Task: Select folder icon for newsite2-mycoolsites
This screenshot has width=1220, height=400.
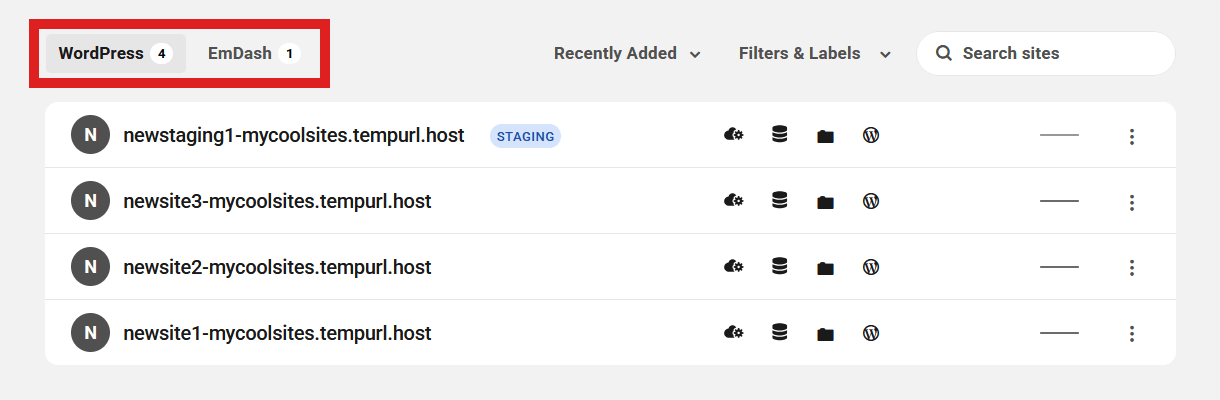Action: click(x=825, y=268)
